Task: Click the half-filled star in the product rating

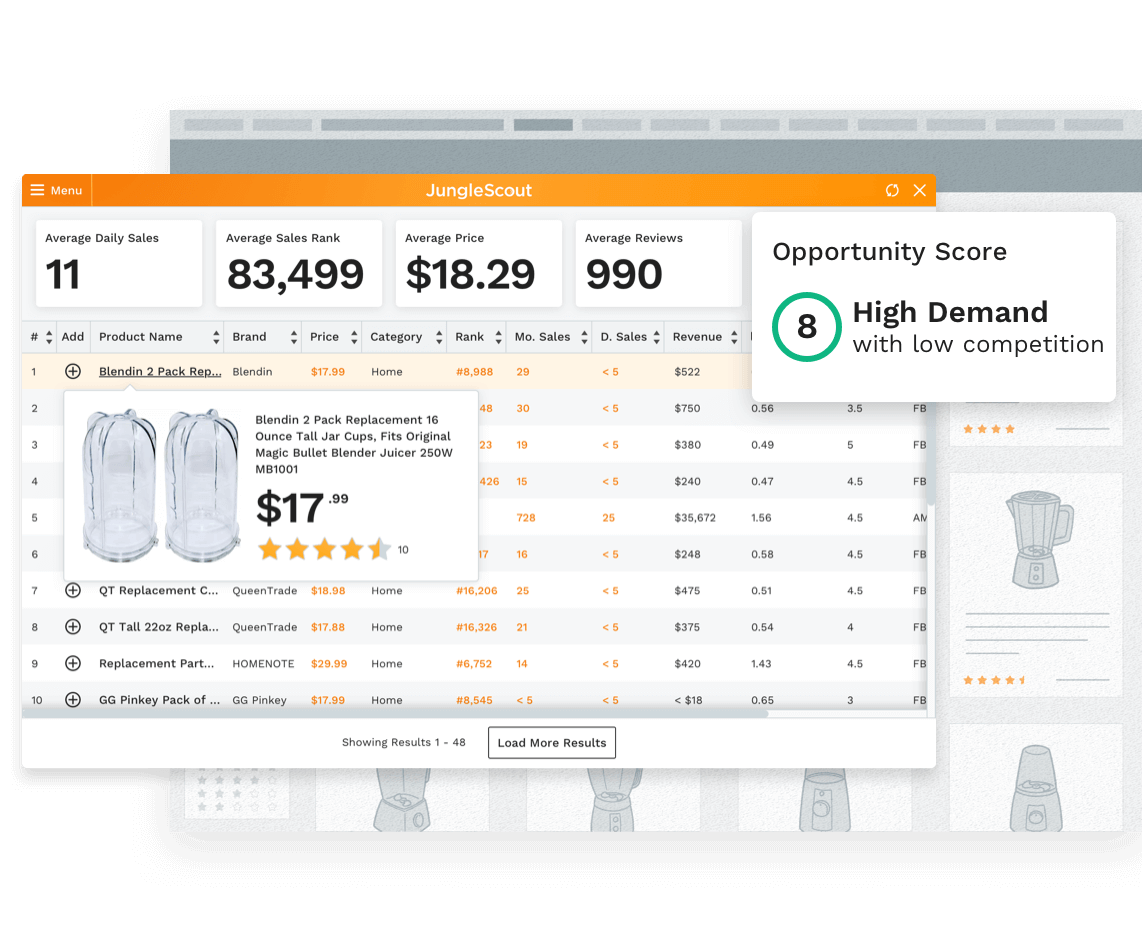Action: pyautogui.click(x=377, y=549)
